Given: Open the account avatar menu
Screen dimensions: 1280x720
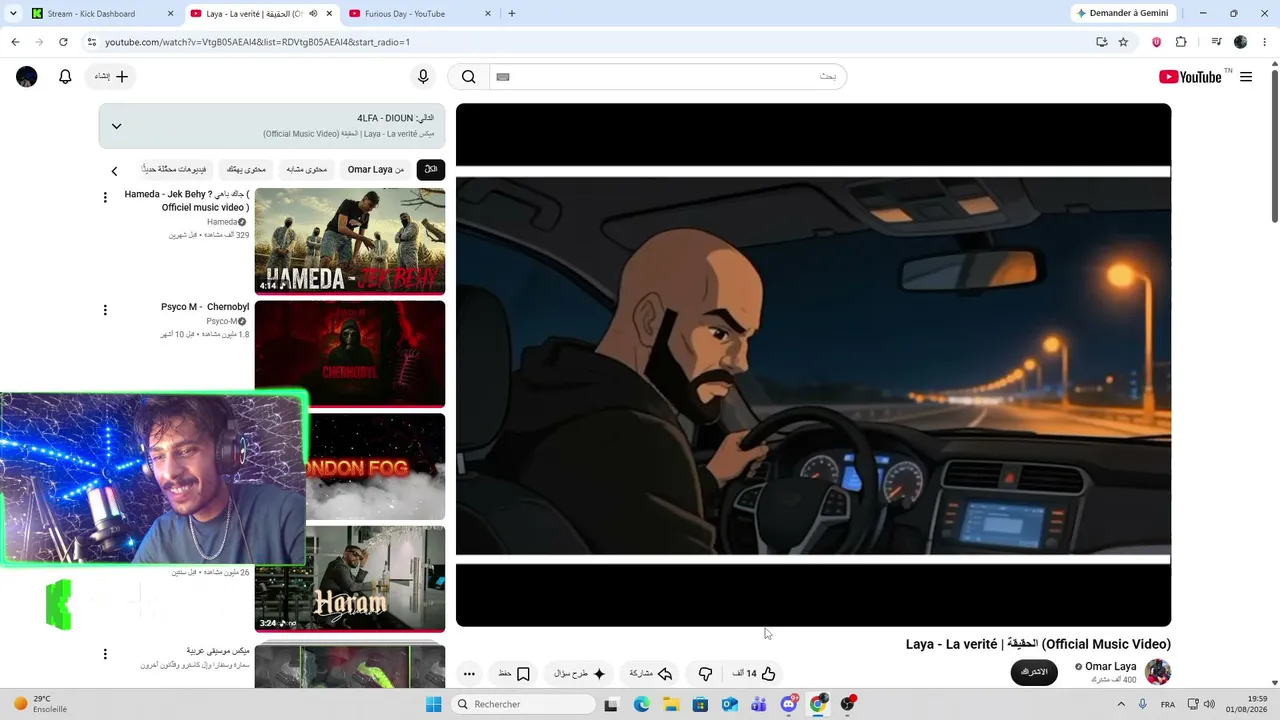Looking at the screenshot, I should pyautogui.click(x=27, y=77).
